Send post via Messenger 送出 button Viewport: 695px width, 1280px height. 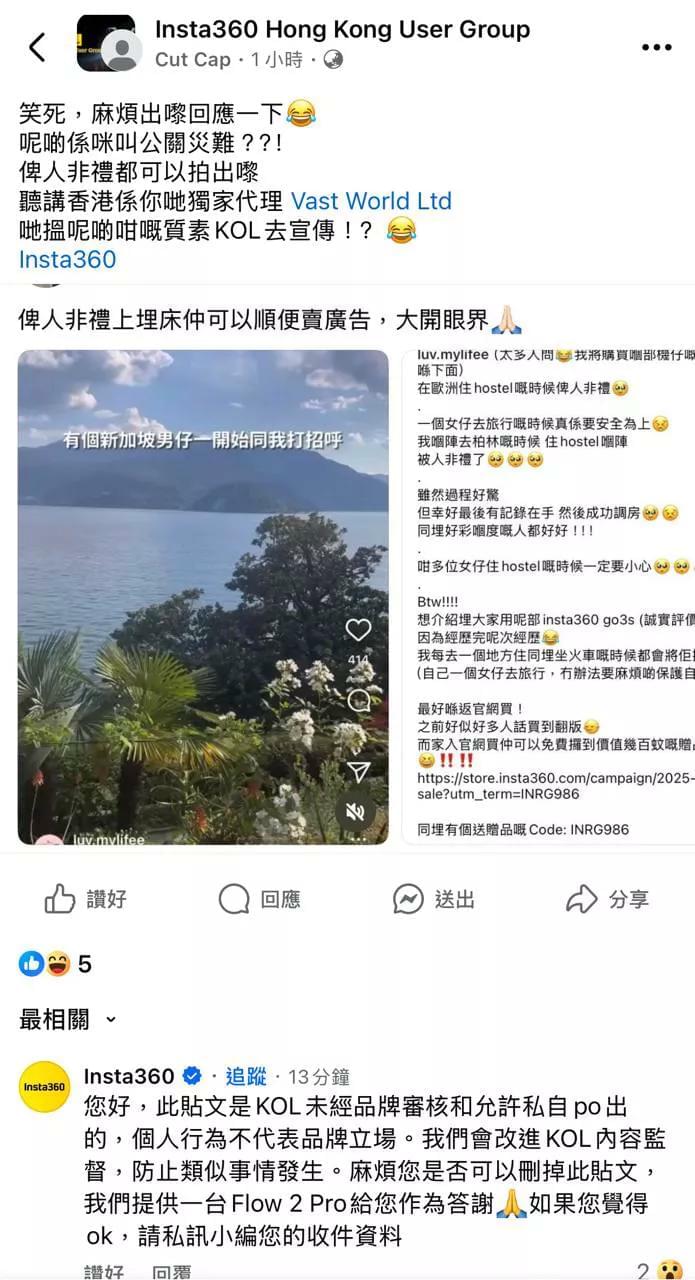pyautogui.click(x=433, y=899)
